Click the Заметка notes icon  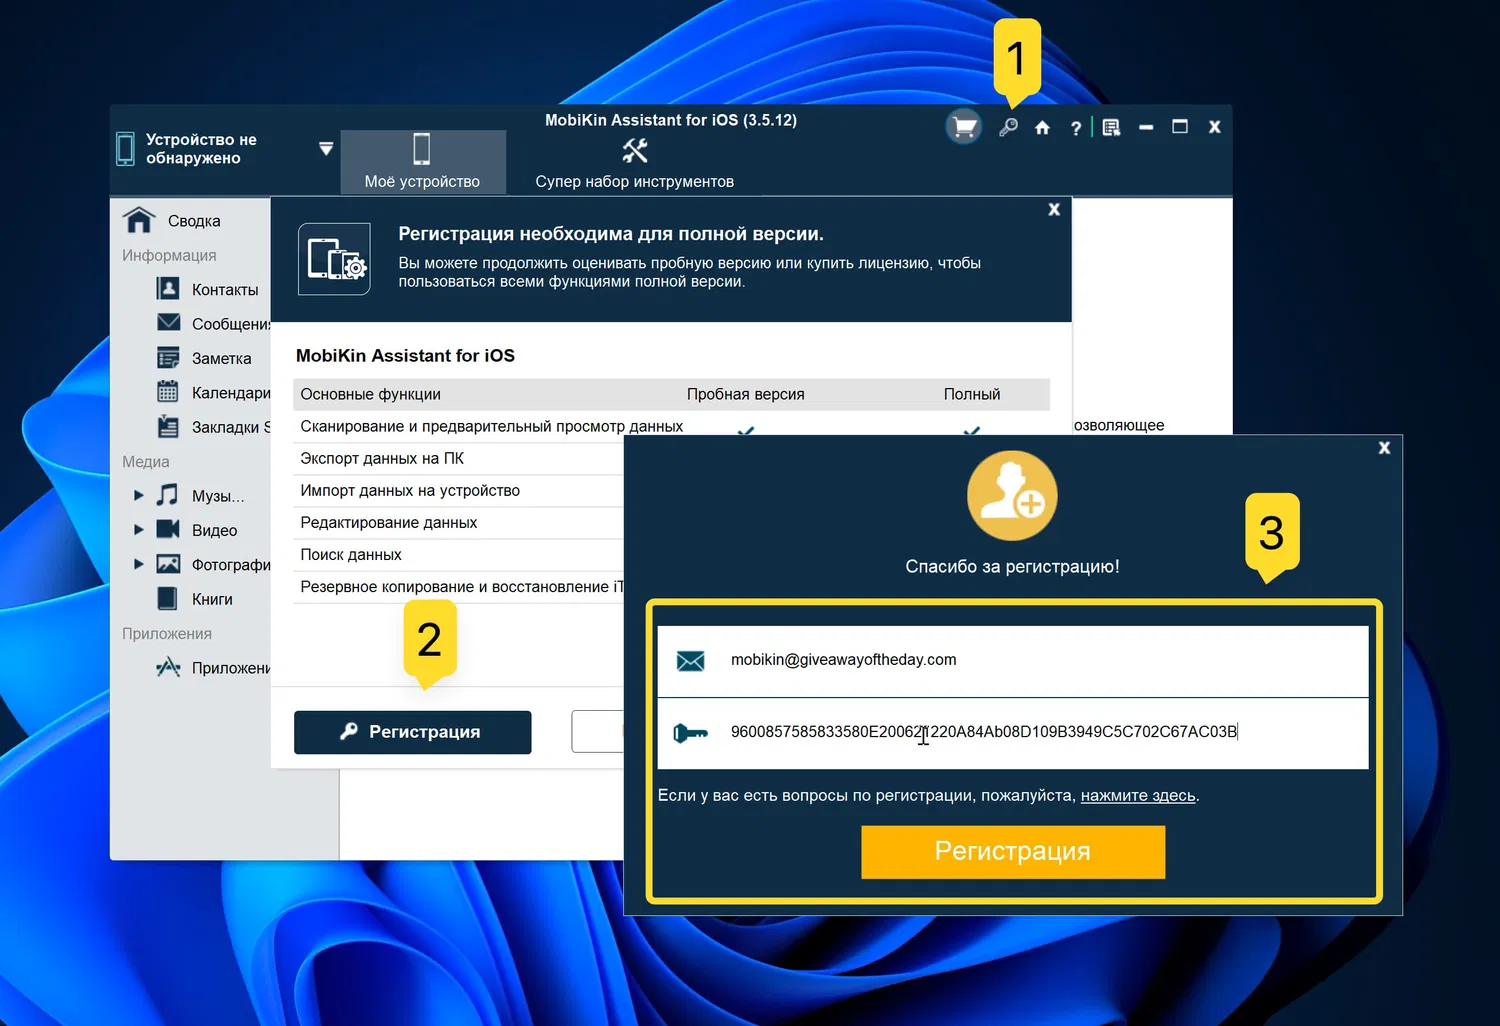(166, 357)
